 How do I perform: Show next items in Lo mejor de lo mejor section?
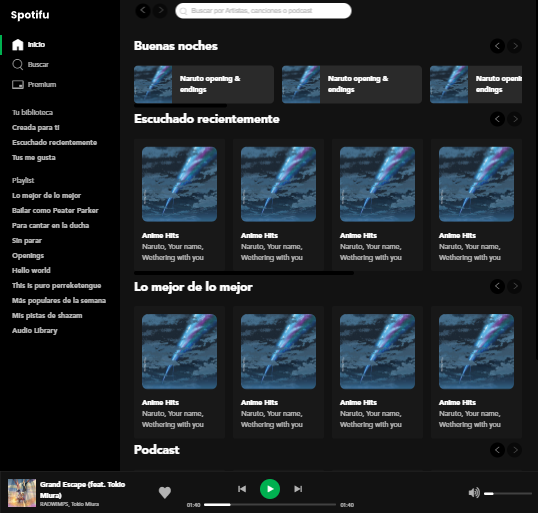[x=515, y=286]
